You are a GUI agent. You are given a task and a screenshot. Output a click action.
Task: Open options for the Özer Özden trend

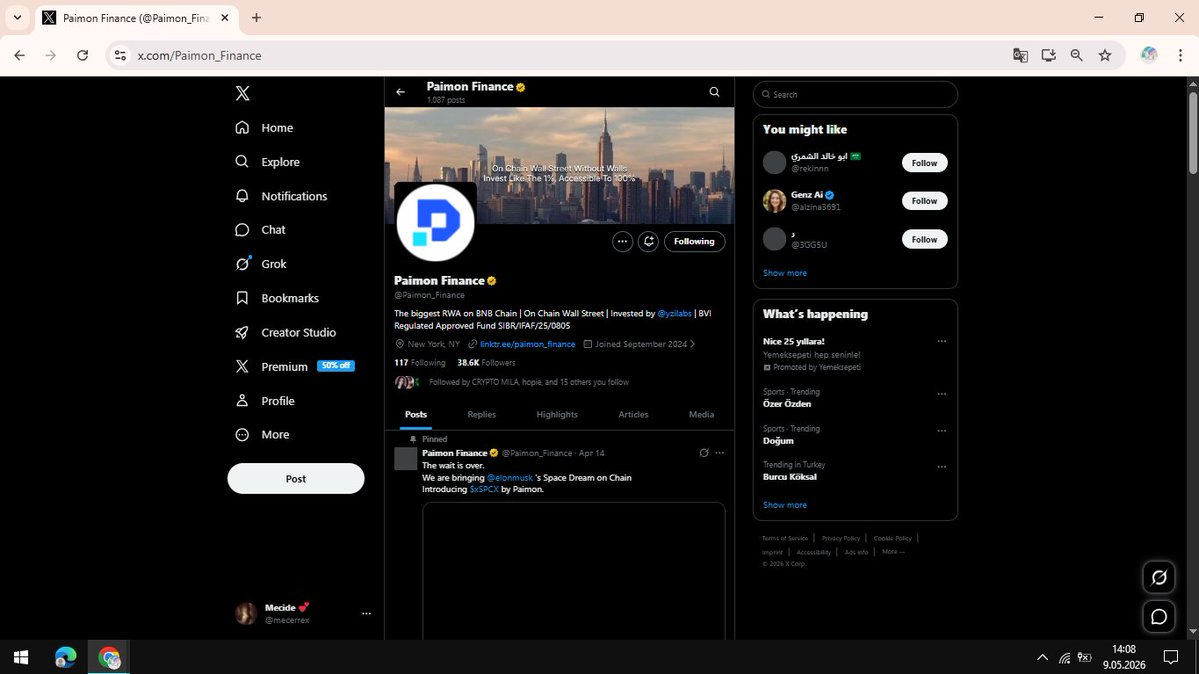[941, 394]
